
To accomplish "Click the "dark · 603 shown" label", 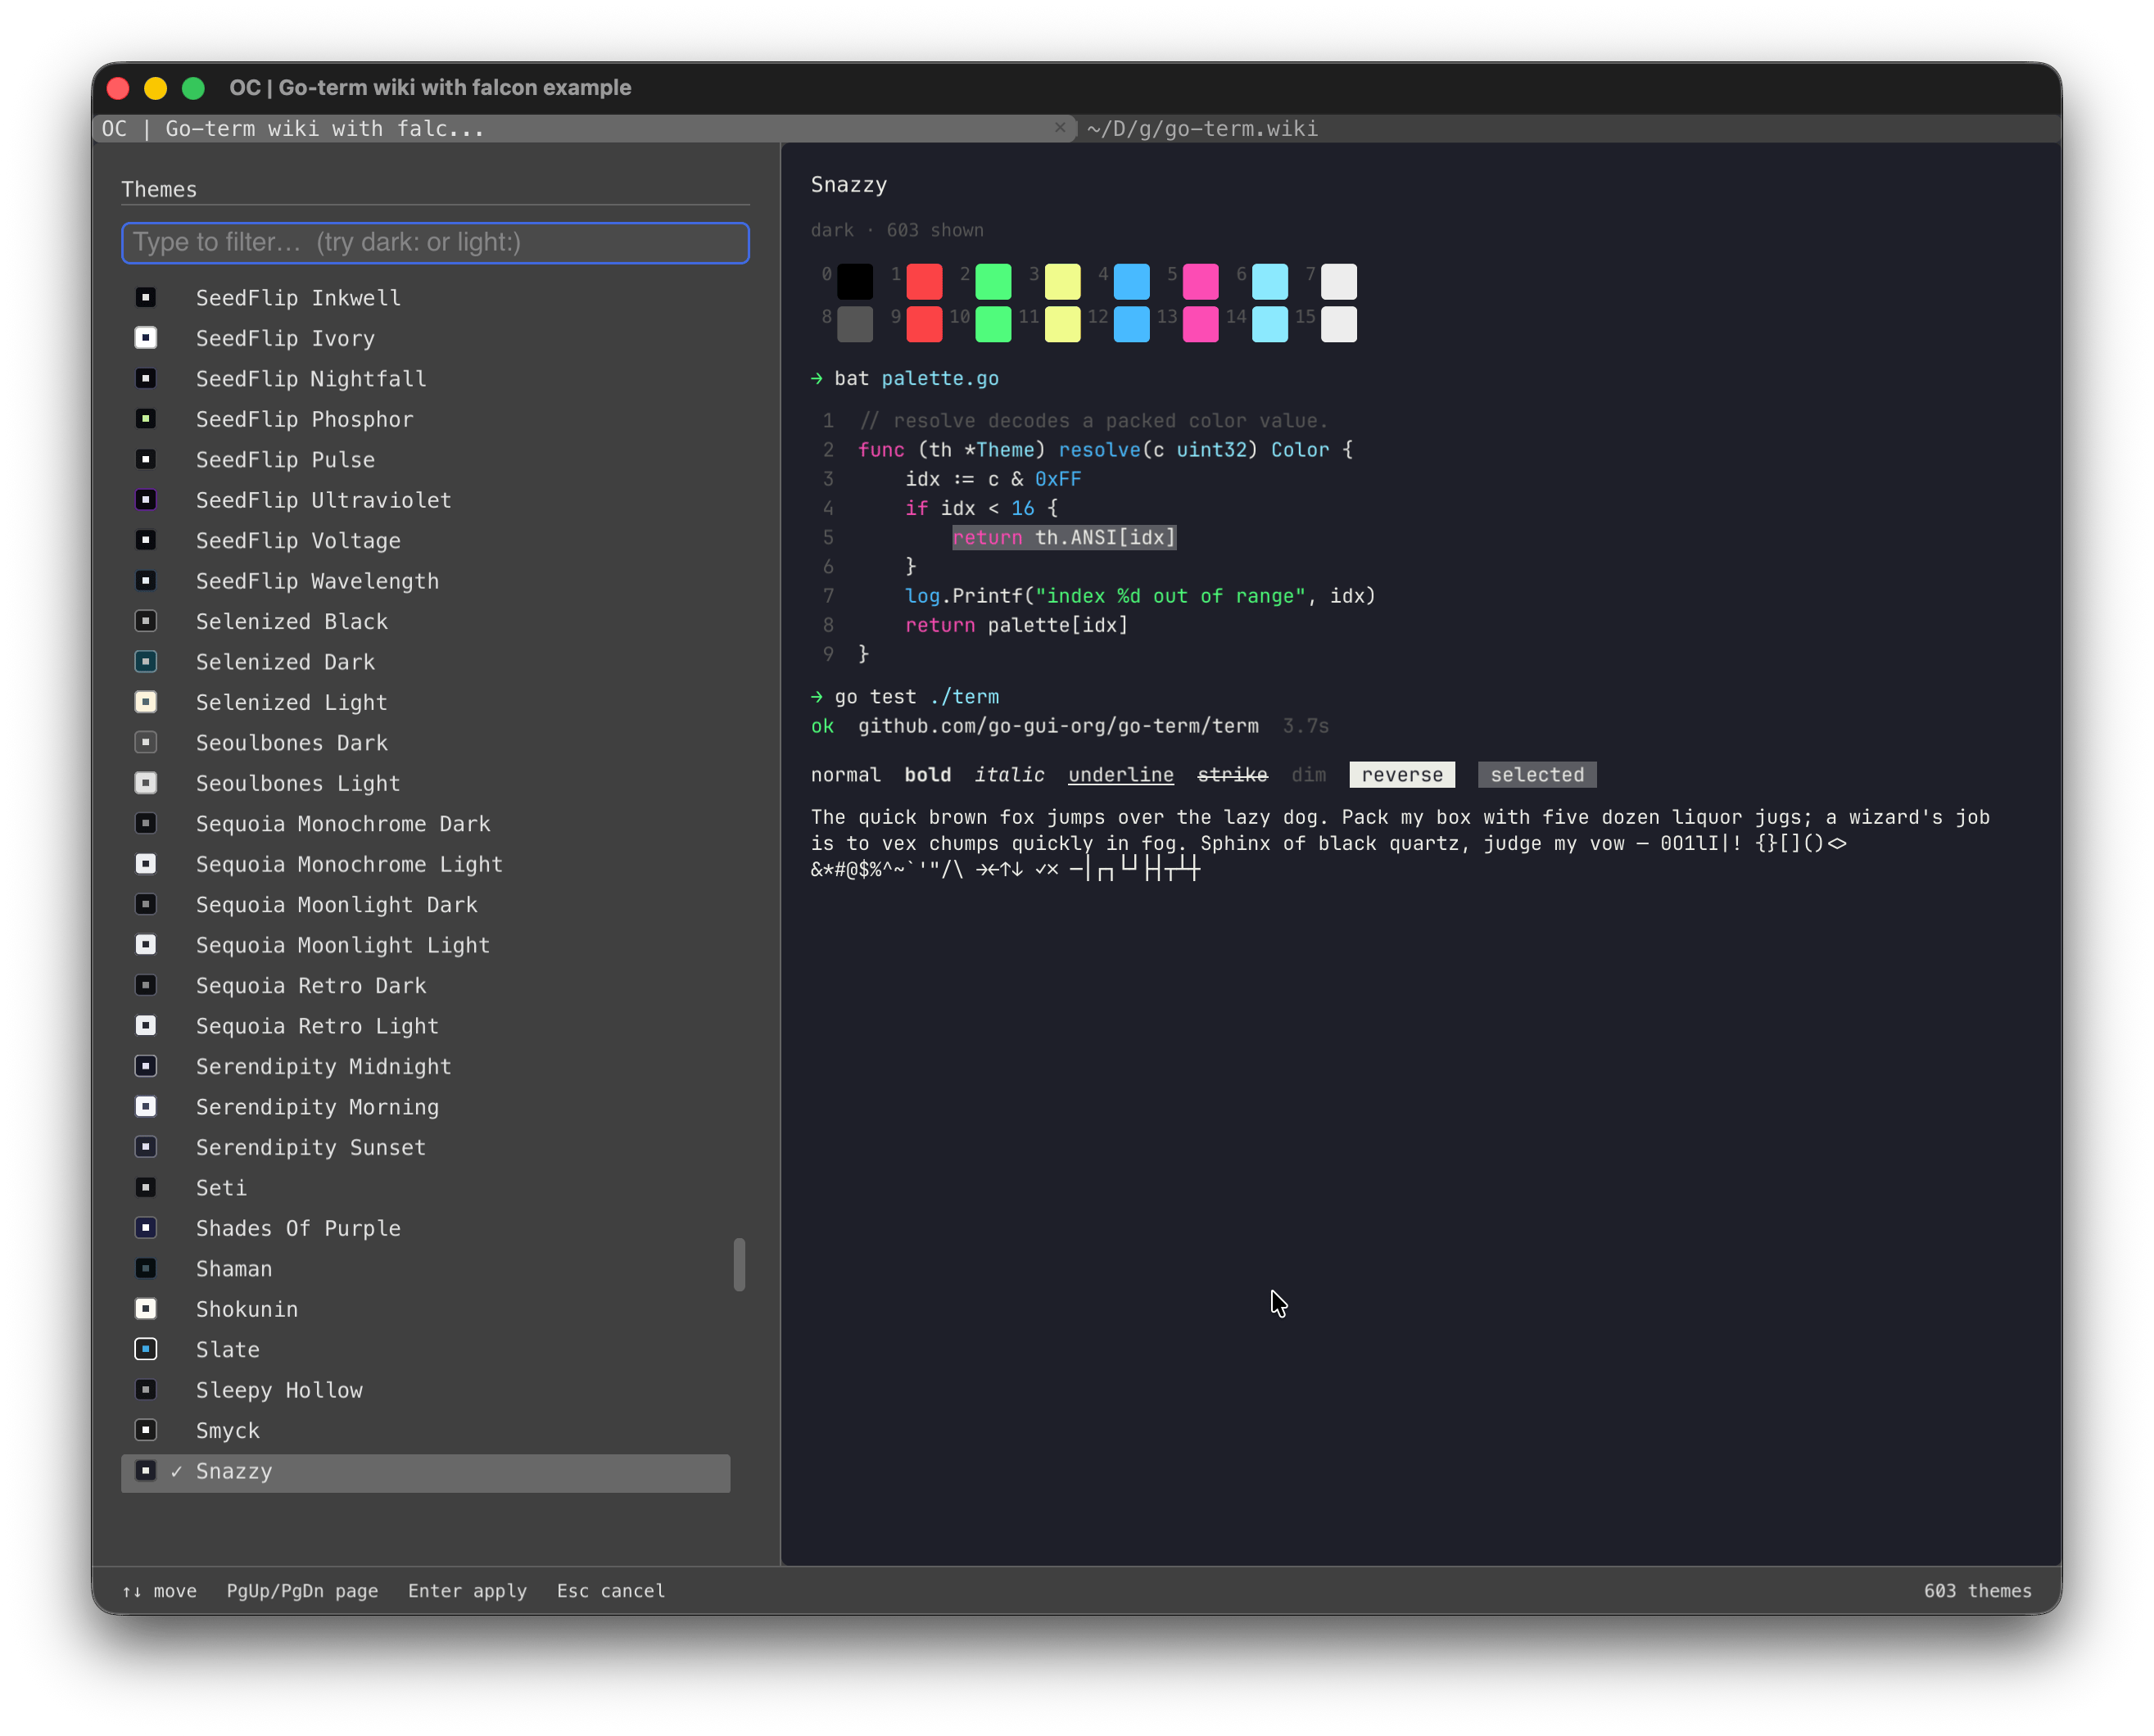I will coord(897,230).
